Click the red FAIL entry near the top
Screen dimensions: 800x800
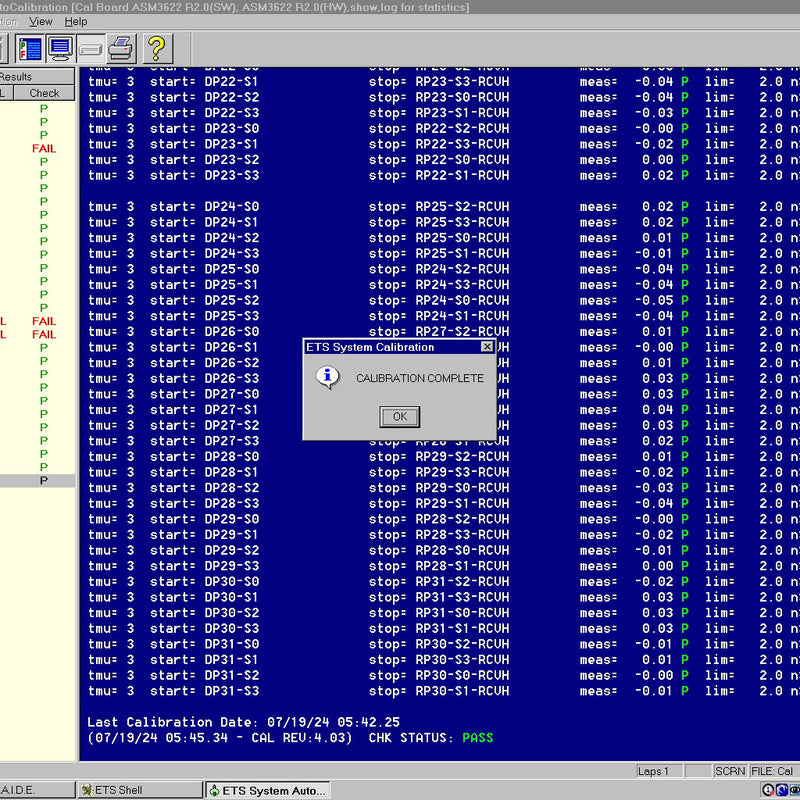tap(45, 148)
